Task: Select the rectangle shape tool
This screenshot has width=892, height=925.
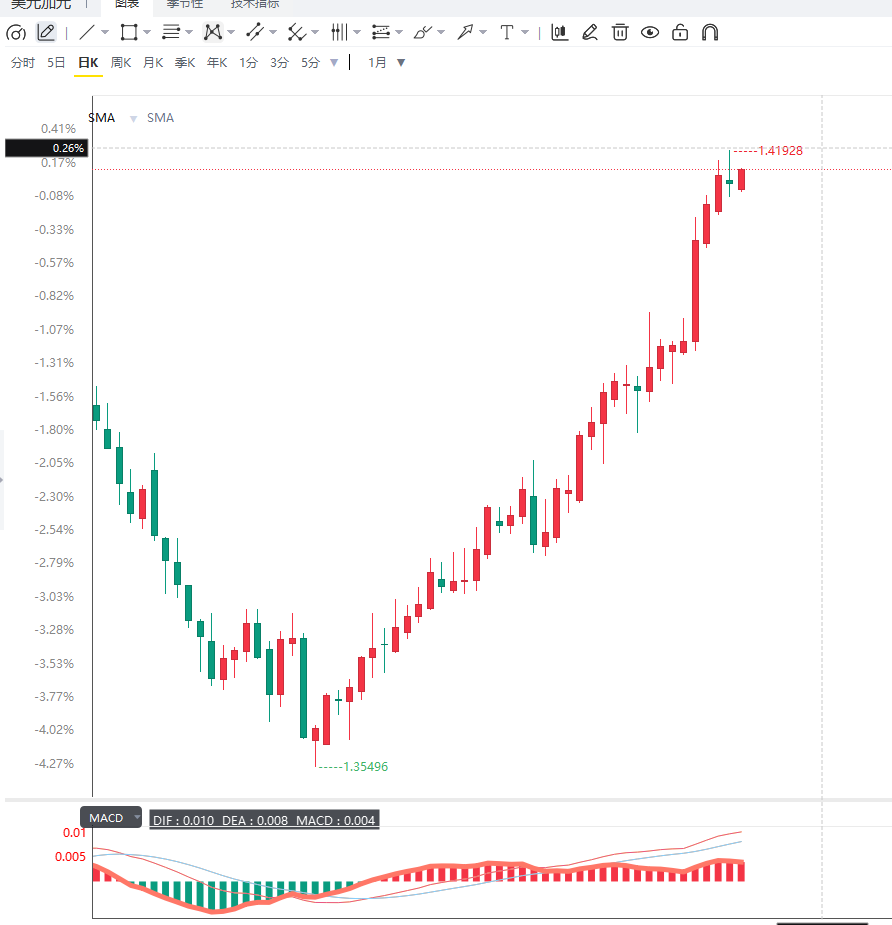Action: (x=129, y=32)
